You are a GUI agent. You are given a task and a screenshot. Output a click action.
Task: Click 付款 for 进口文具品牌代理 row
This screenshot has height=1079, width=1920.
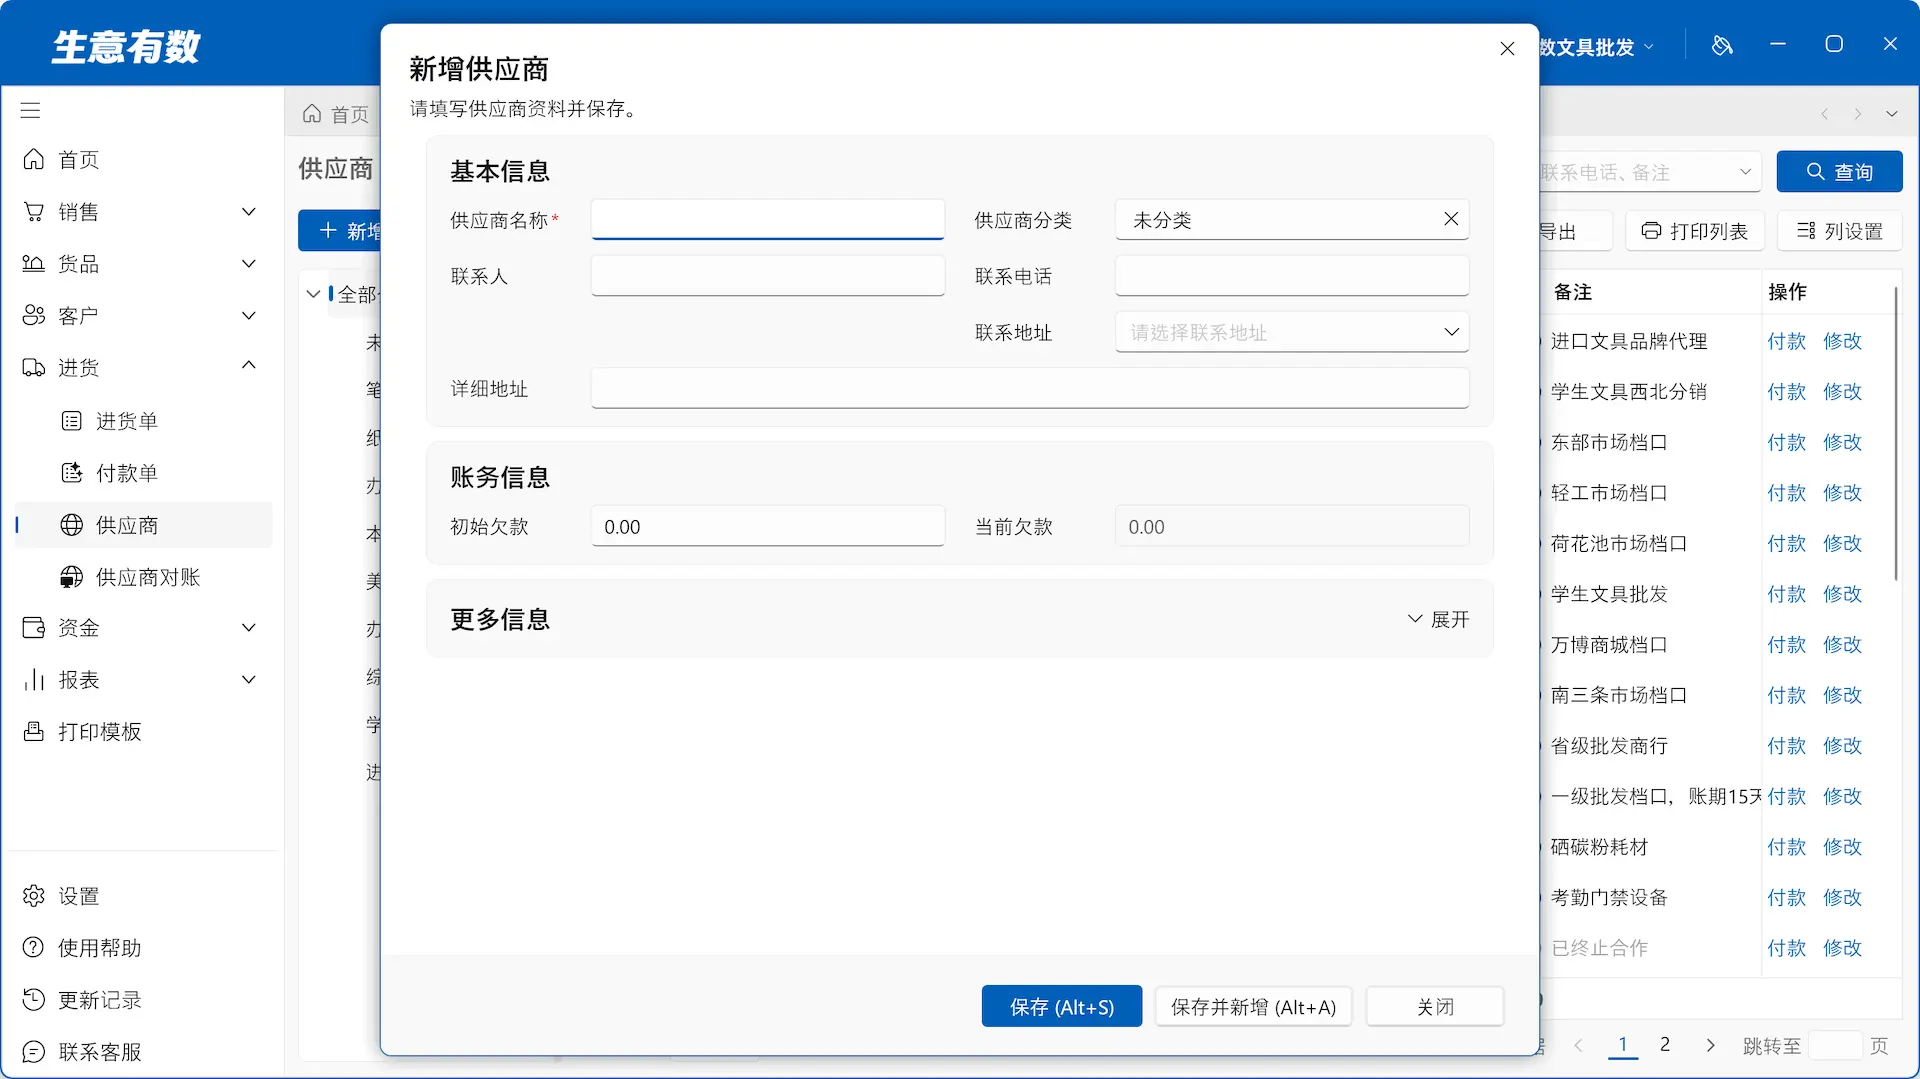[1786, 341]
